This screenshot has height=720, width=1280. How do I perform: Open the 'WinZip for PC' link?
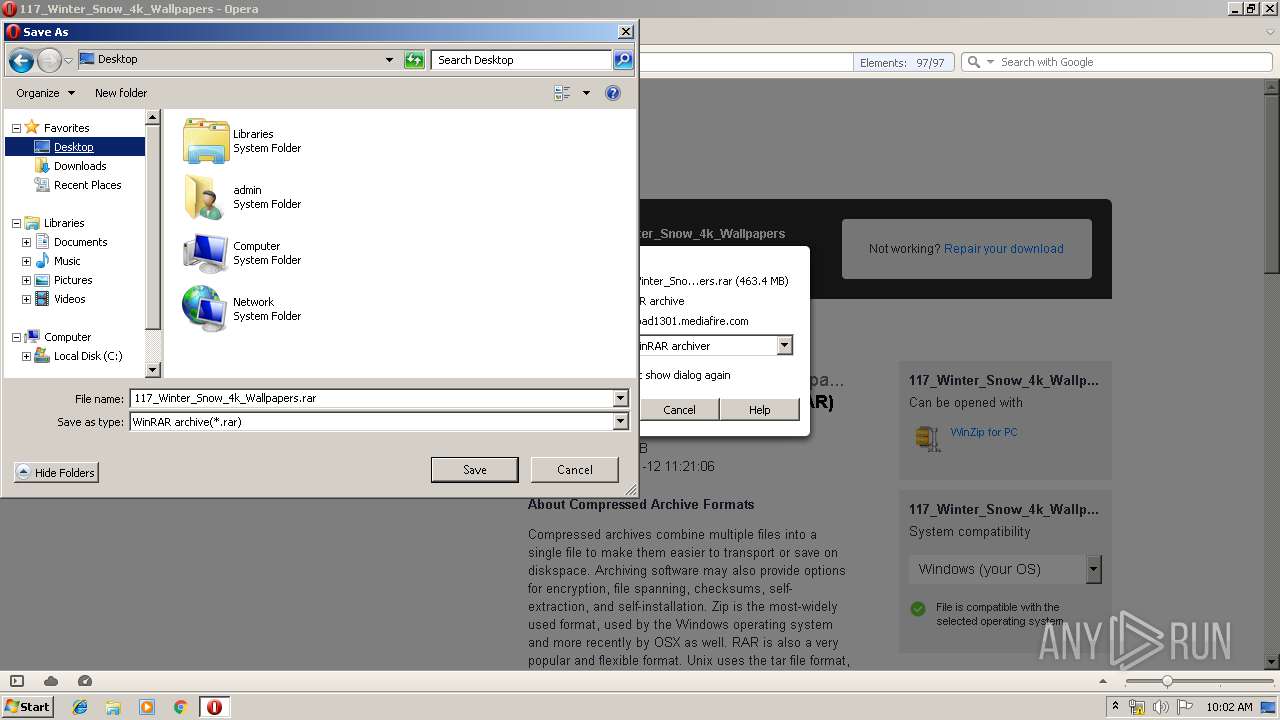tap(984, 433)
